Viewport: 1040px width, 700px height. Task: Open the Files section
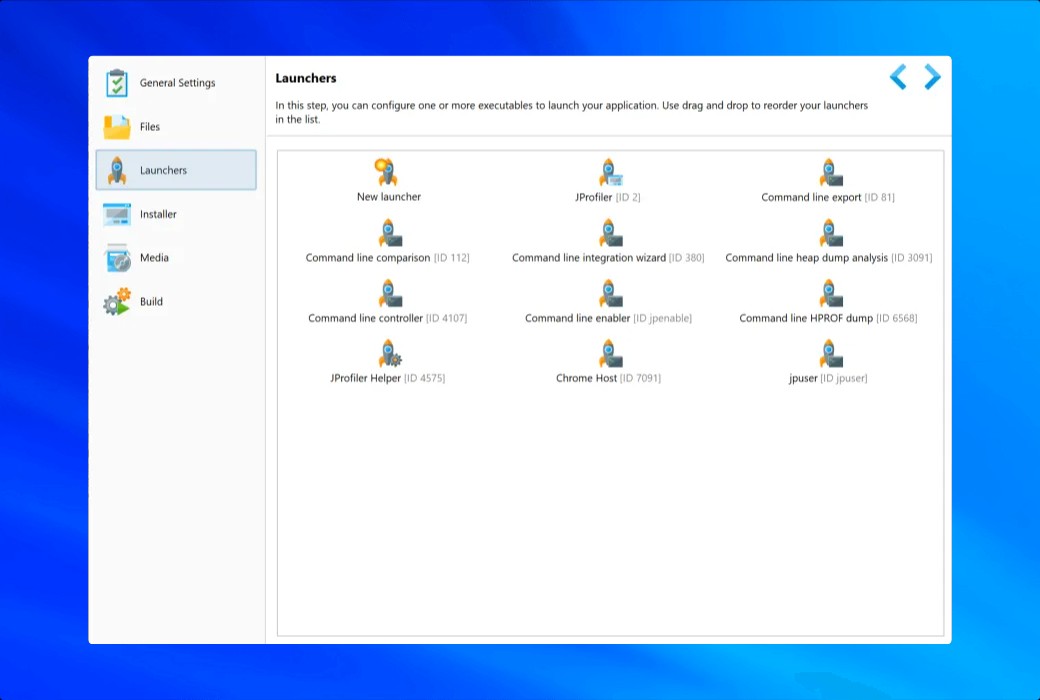tap(176, 127)
